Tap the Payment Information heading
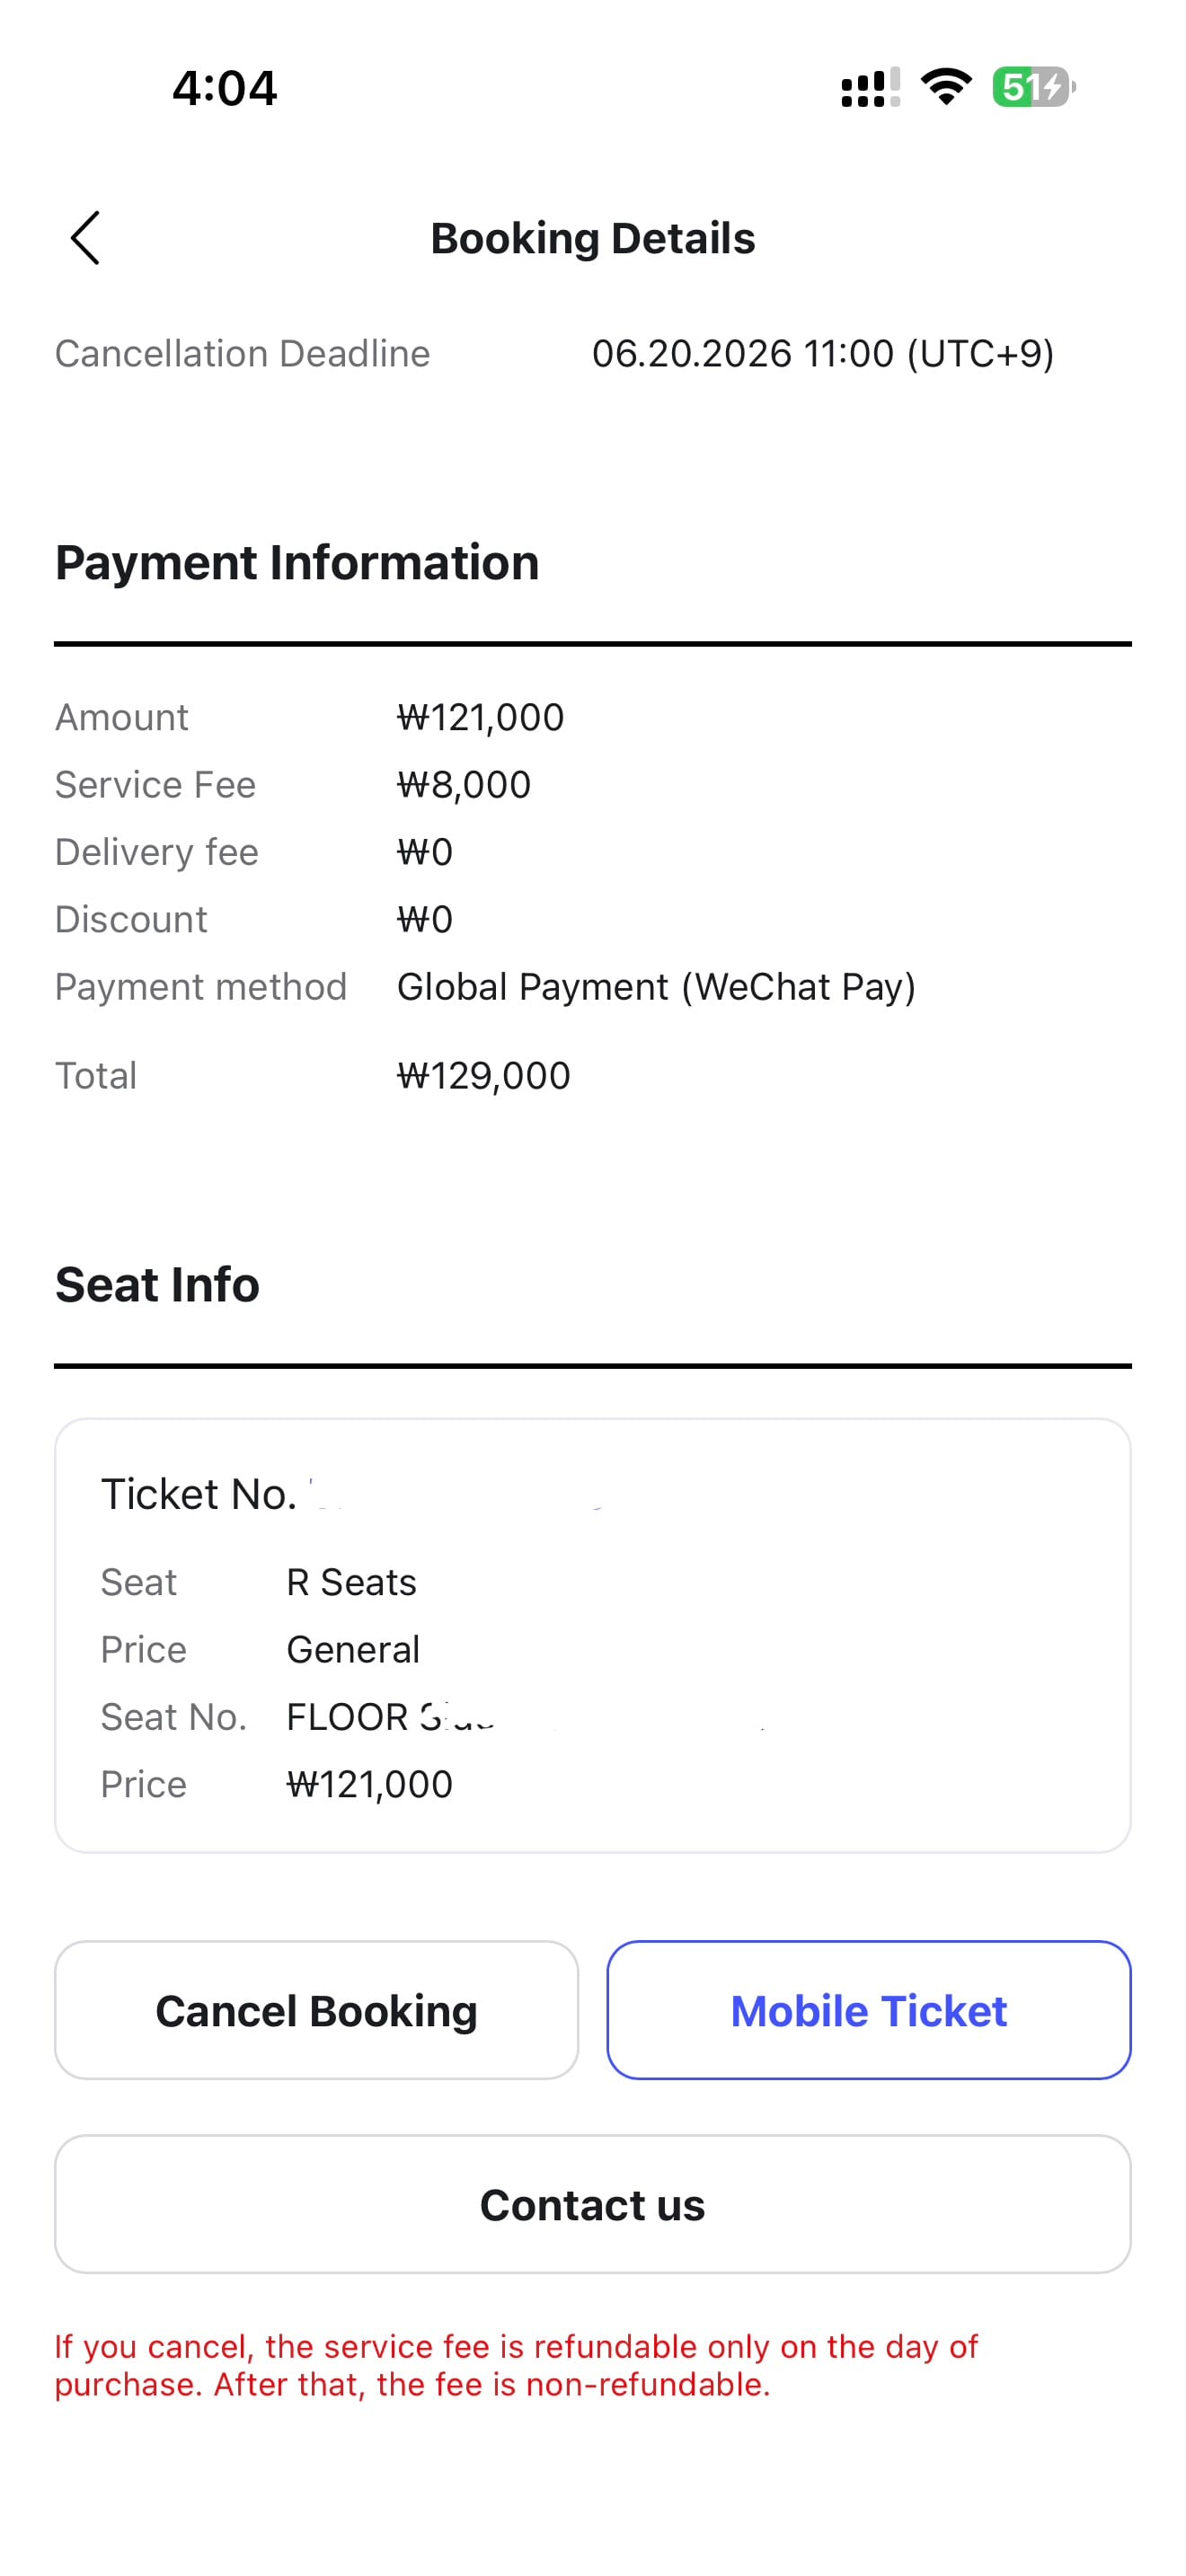The image size is (1186, 2576). [x=297, y=562]
